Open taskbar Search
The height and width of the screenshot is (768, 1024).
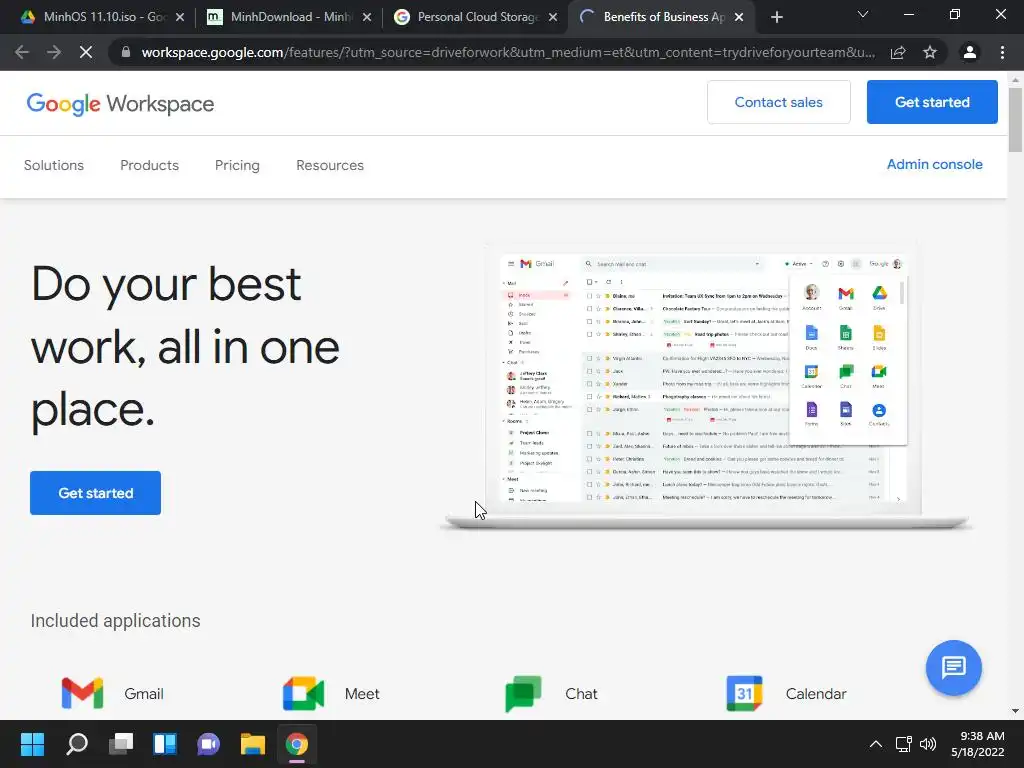coord(76,744)
